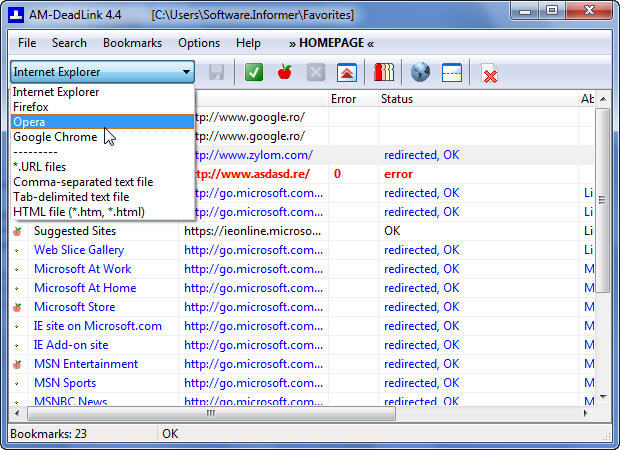This screenshot has height=450, width=620.
Task: Click the vertical scrollbar up arrow
Action: click(x=603, y=99)
